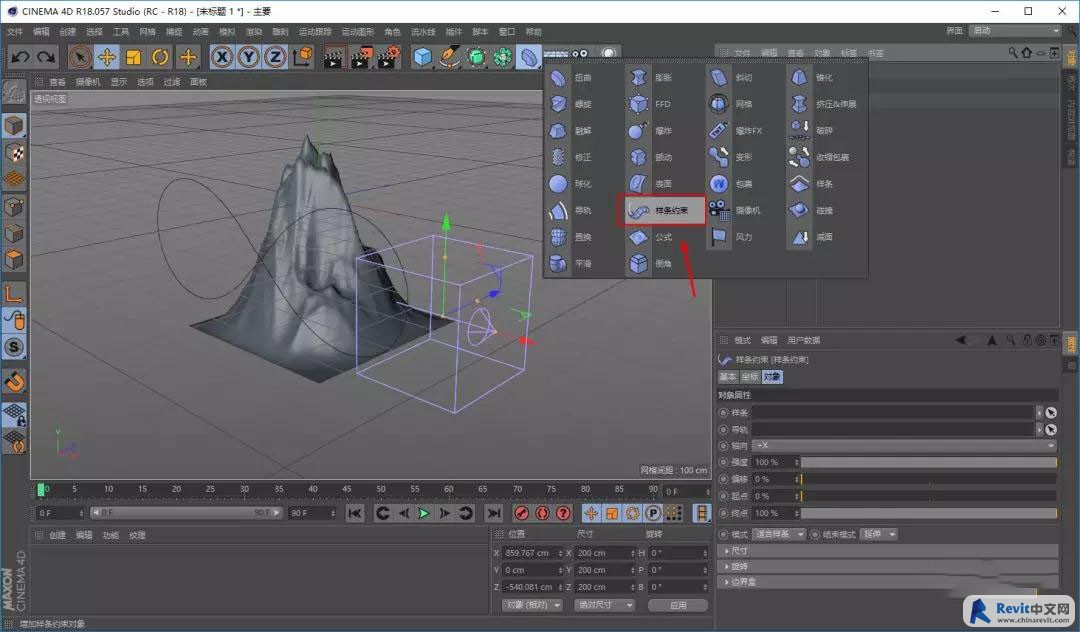Click the object picker beside the 导轨 field
The image size is (1080, 632).
click(1051, 430)
